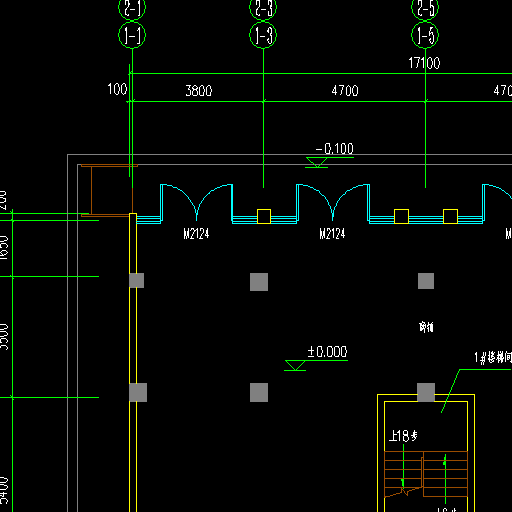
Task: Click the second M2124 door label
Action: point(332,234)
